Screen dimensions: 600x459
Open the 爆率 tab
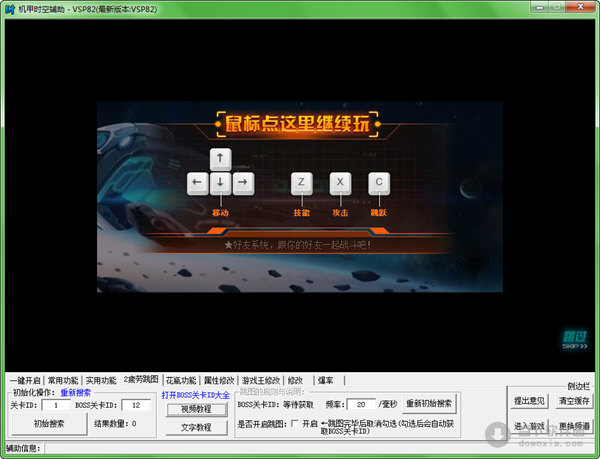(x=326, y=380)
